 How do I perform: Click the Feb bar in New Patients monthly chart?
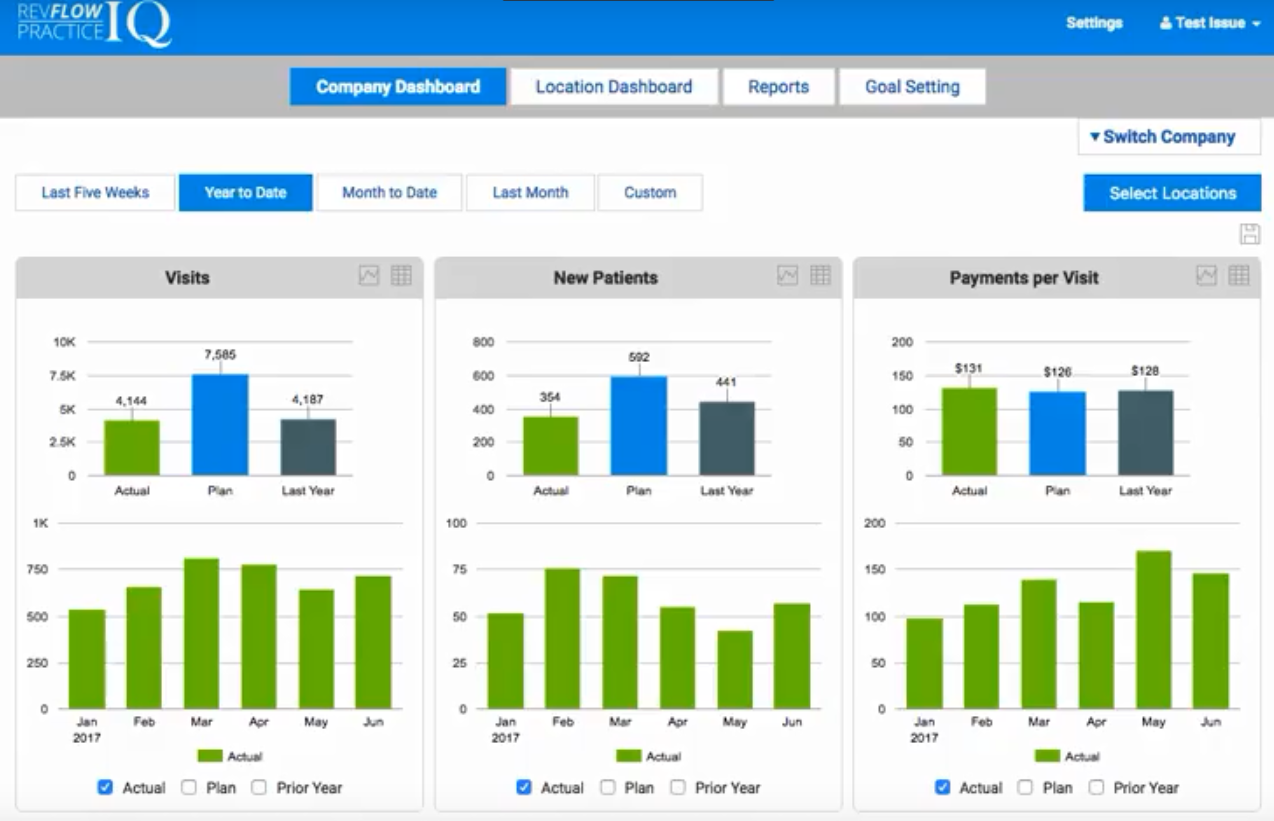click(562, 638)
